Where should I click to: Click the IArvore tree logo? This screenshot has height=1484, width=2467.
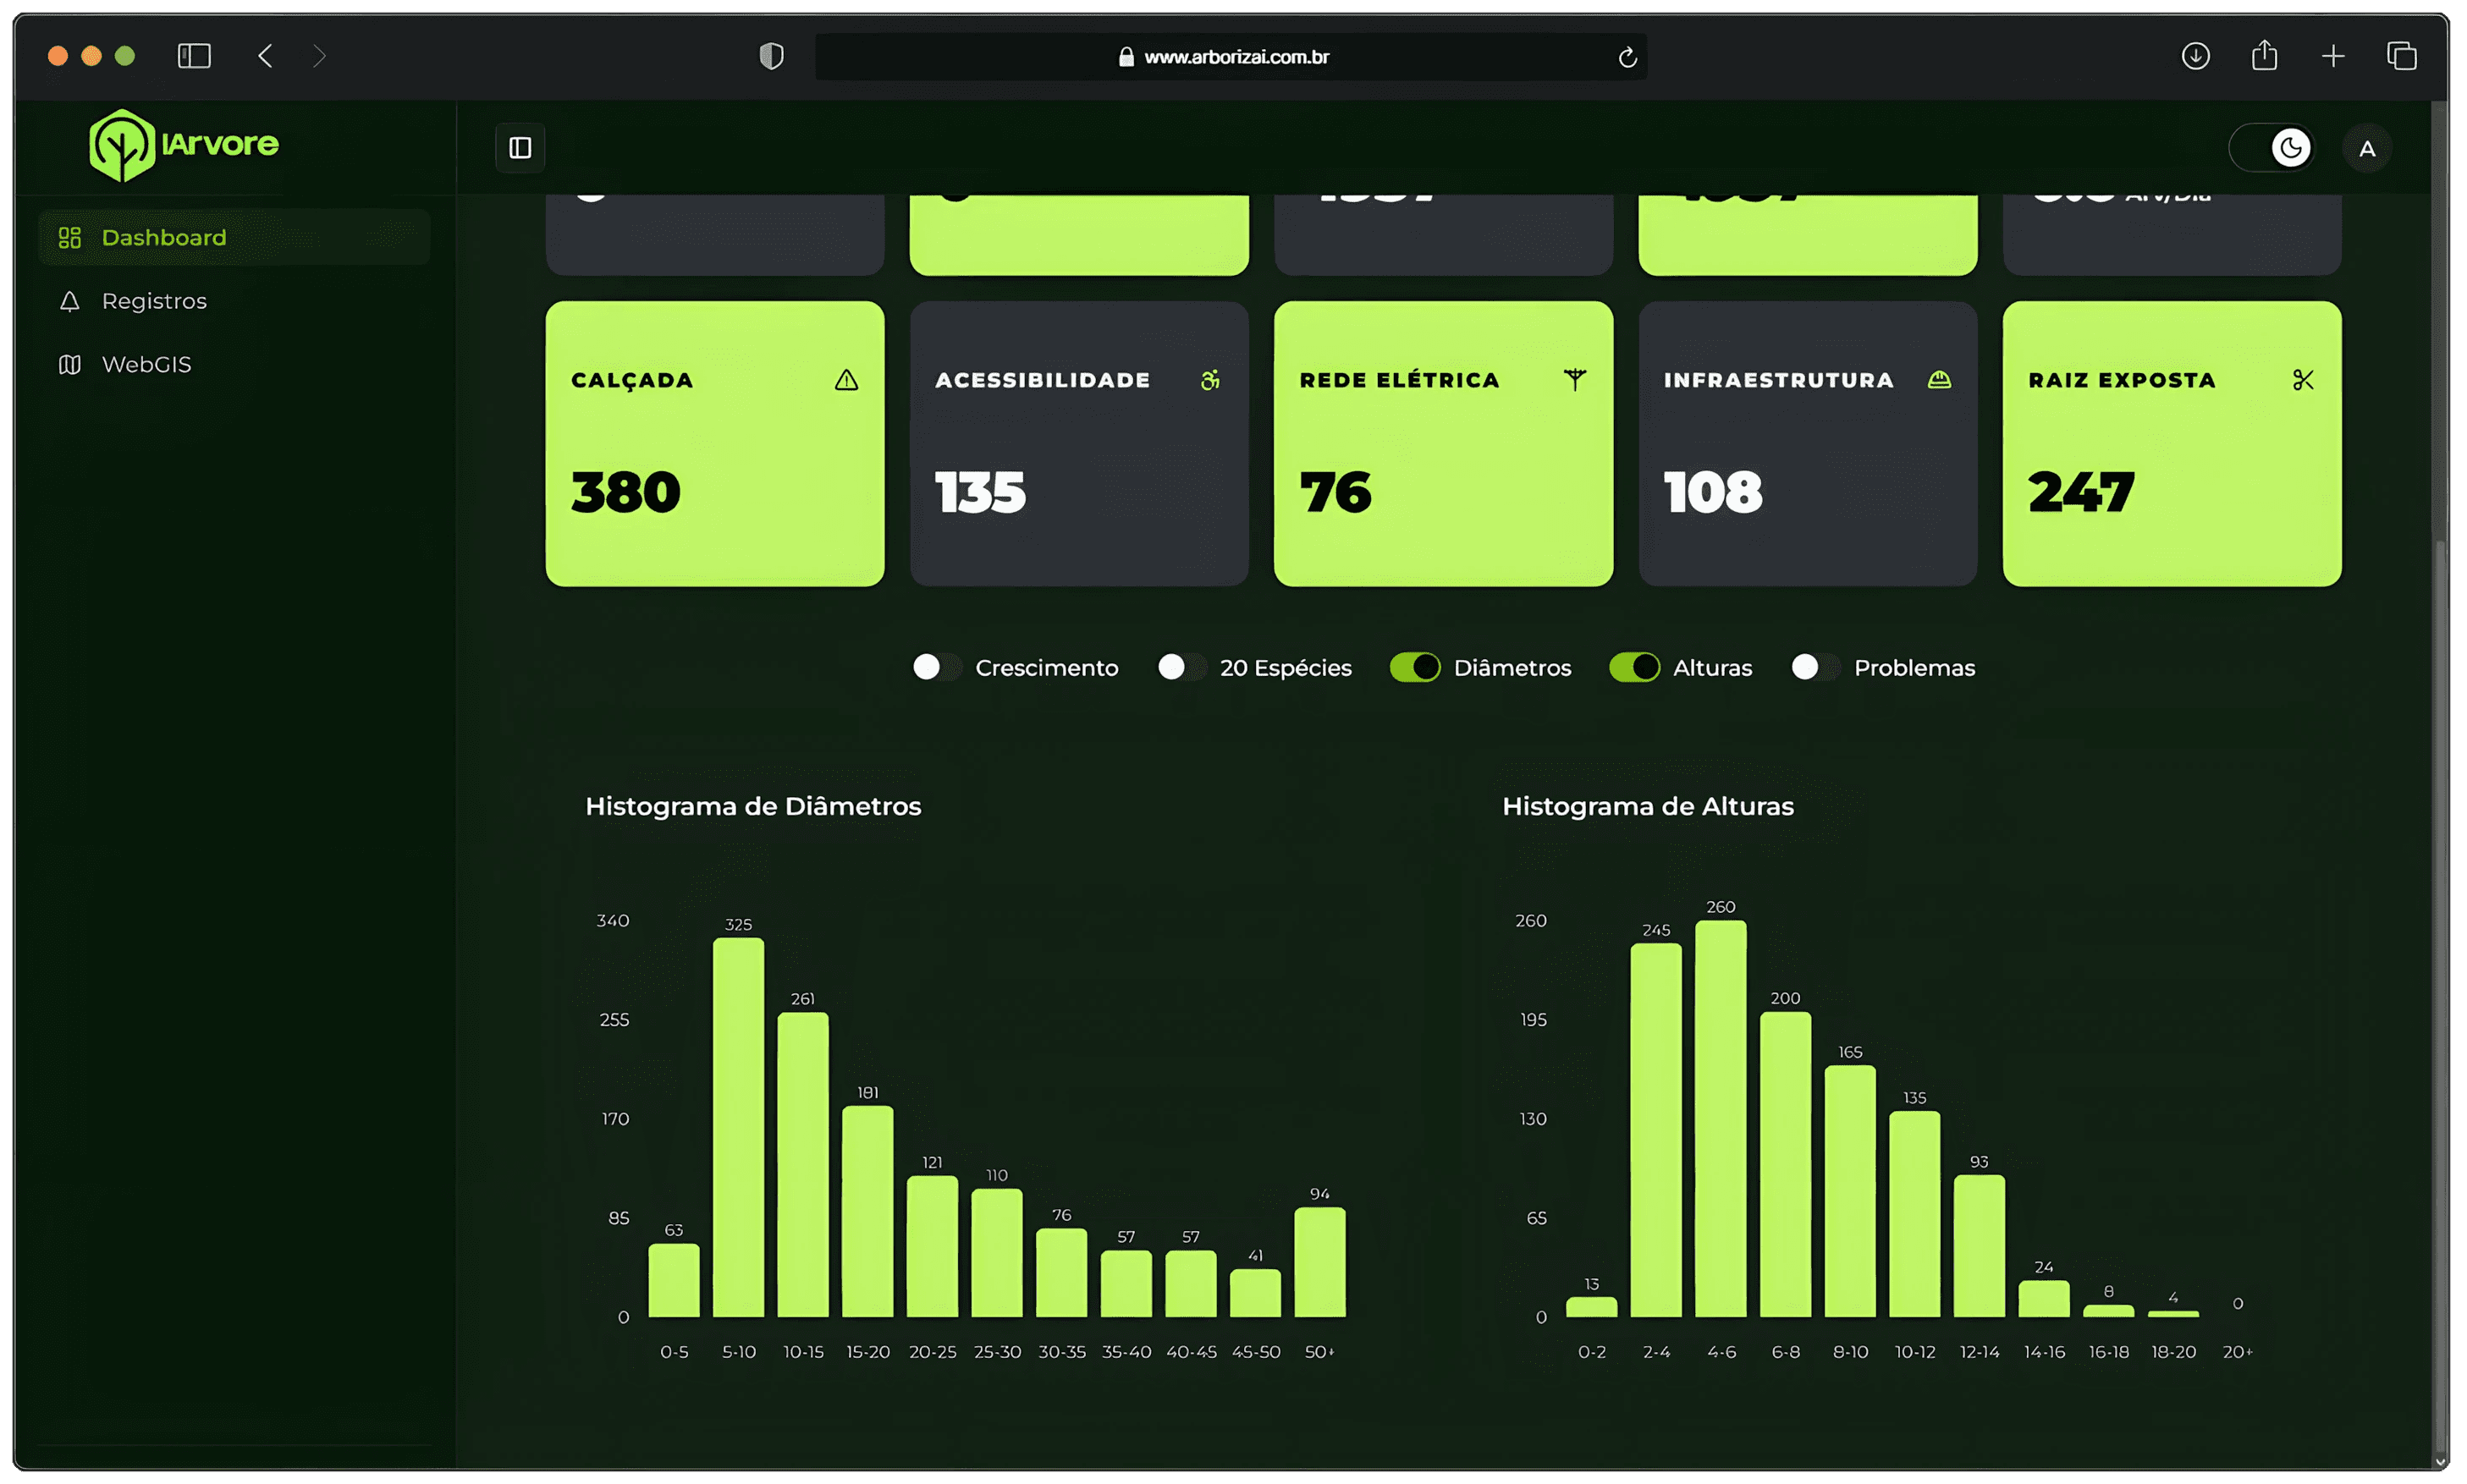pyautogui.click(x=122, y=145)
